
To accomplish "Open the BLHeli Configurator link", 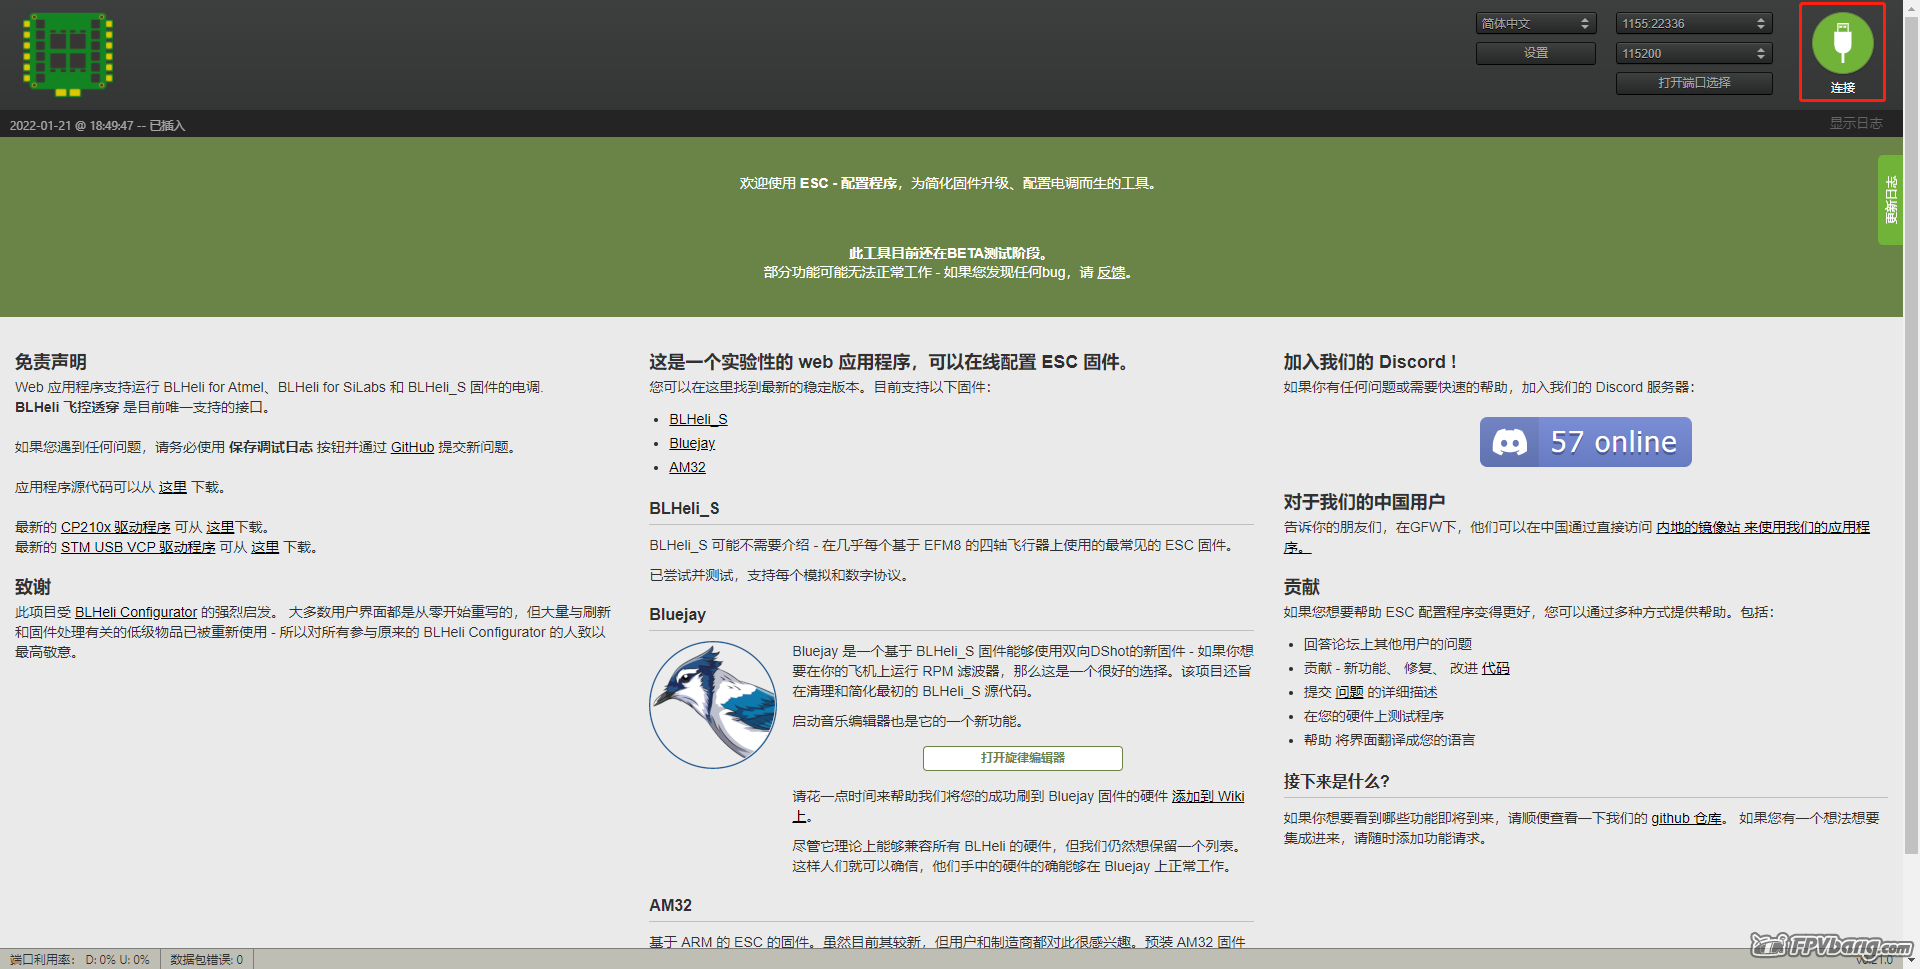I will (136, 612).
